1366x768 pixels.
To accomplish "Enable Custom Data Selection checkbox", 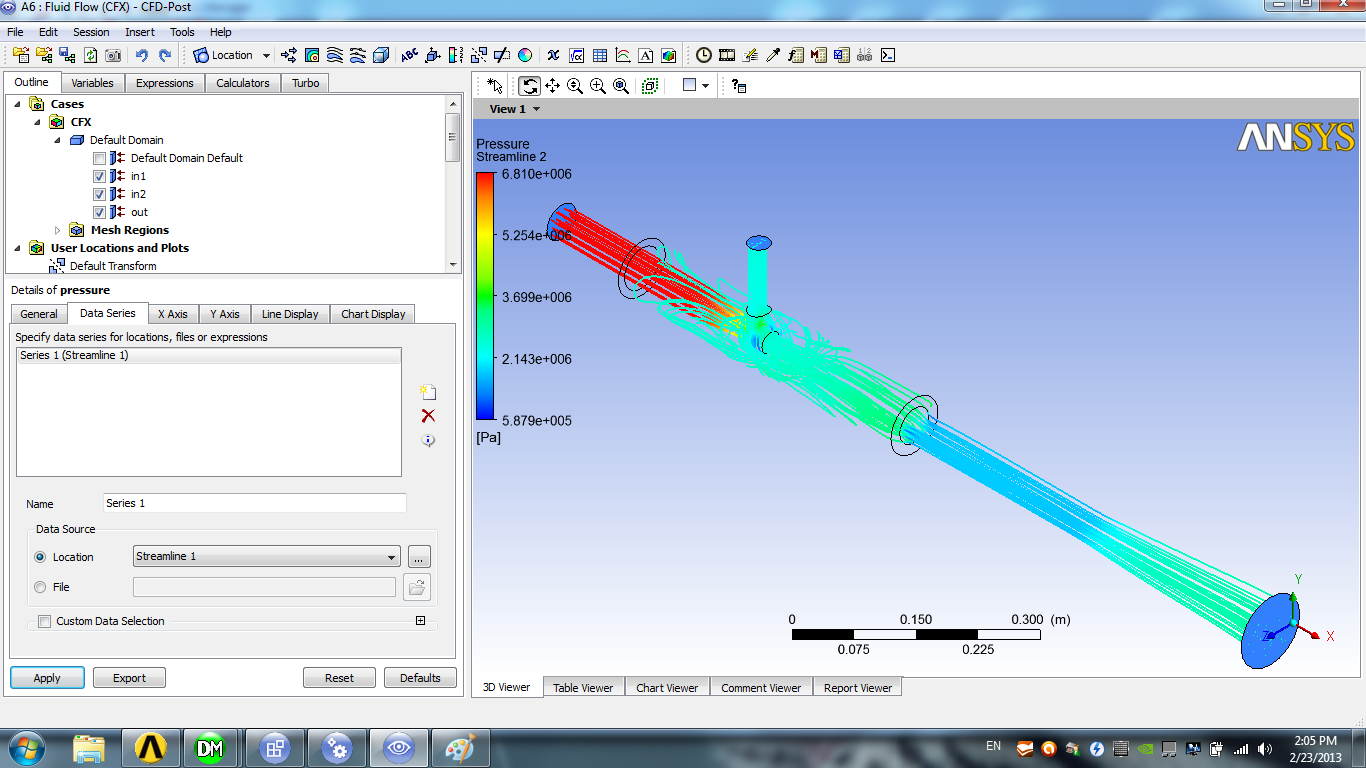I will click(44, 621).
